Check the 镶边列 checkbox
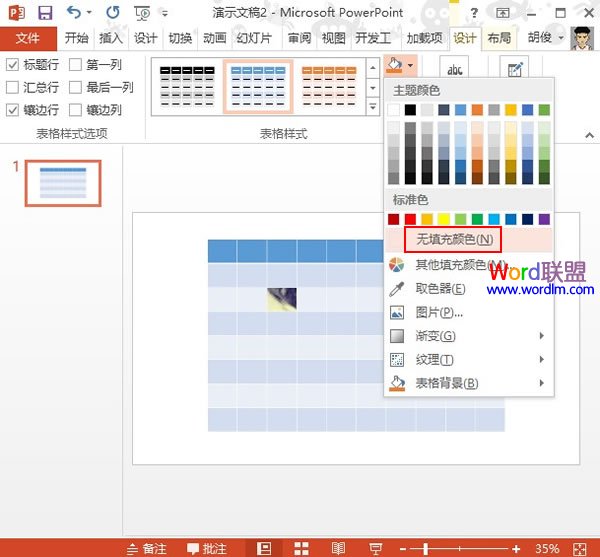600x557 pixels. point(75,110)
